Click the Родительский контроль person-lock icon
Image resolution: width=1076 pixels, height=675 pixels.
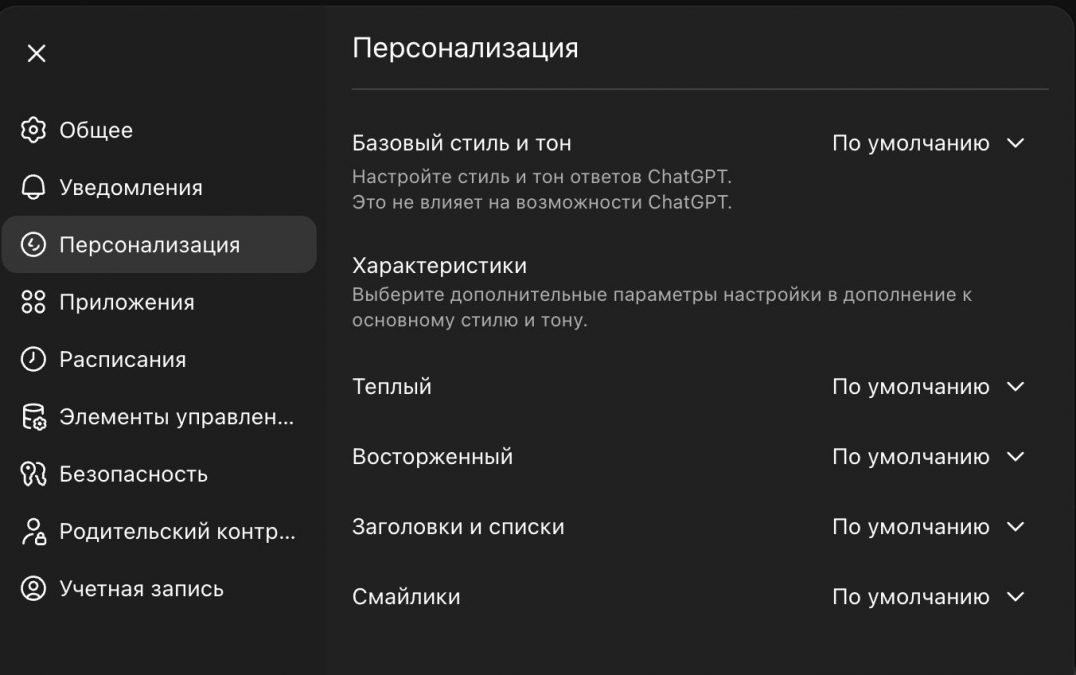34,531
